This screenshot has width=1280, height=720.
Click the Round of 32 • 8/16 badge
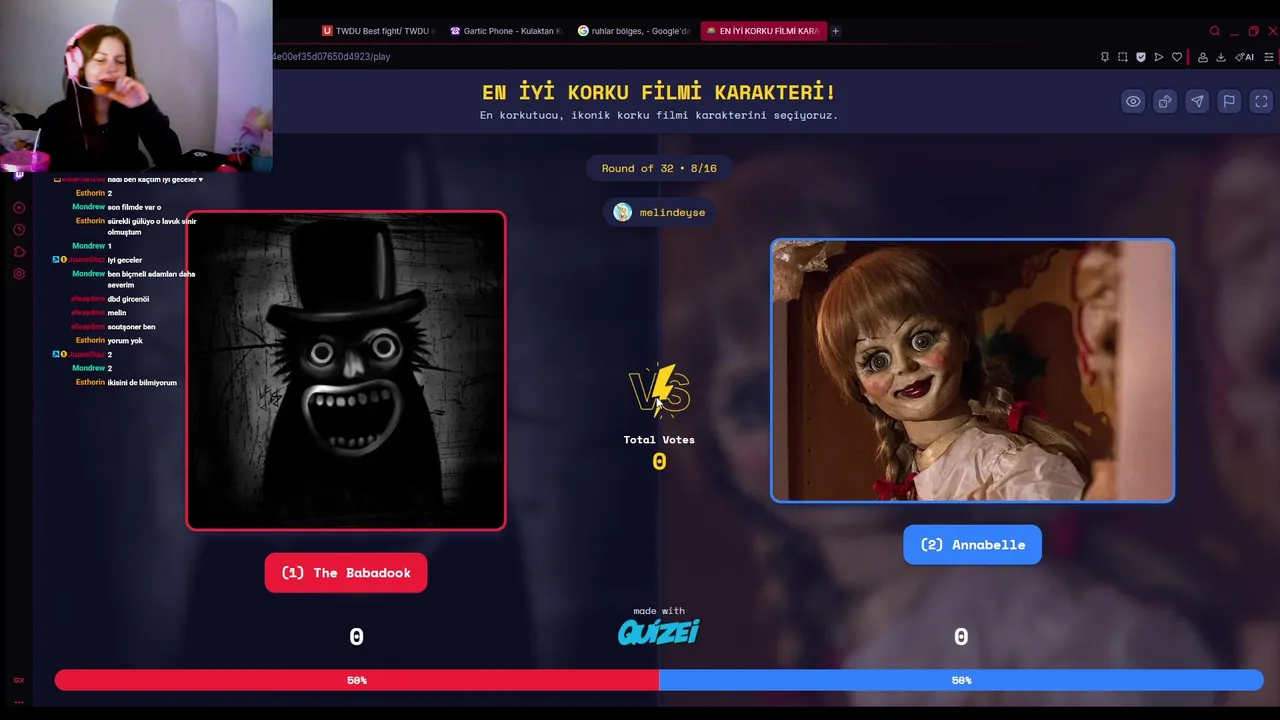click(659, 168)
